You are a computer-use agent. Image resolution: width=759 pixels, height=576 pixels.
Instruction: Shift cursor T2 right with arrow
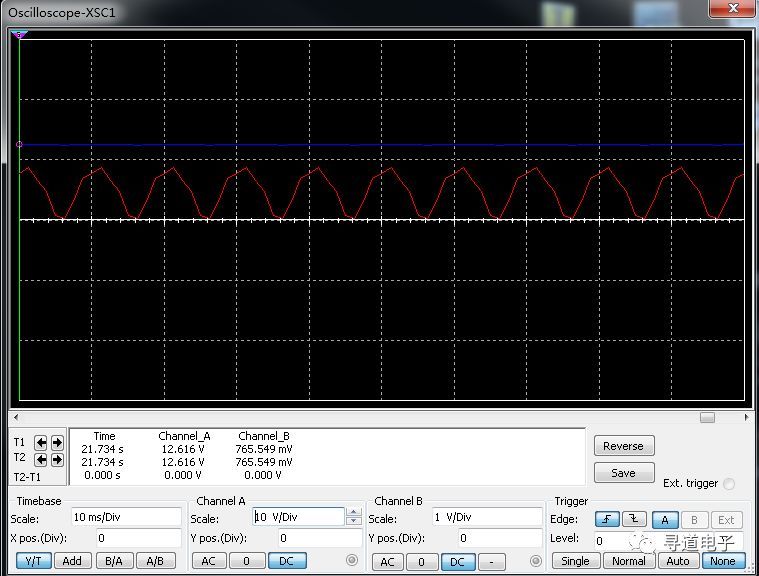tap(57, 460)
